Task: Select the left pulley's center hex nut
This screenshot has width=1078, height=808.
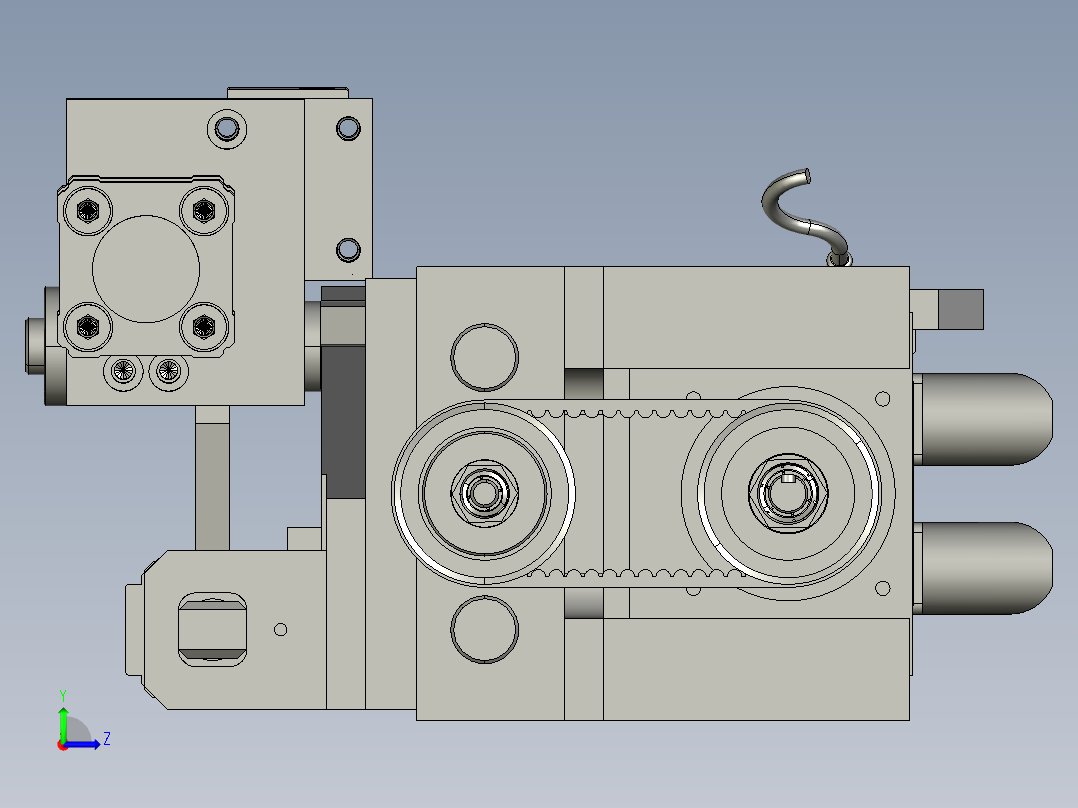Action: 484,492
